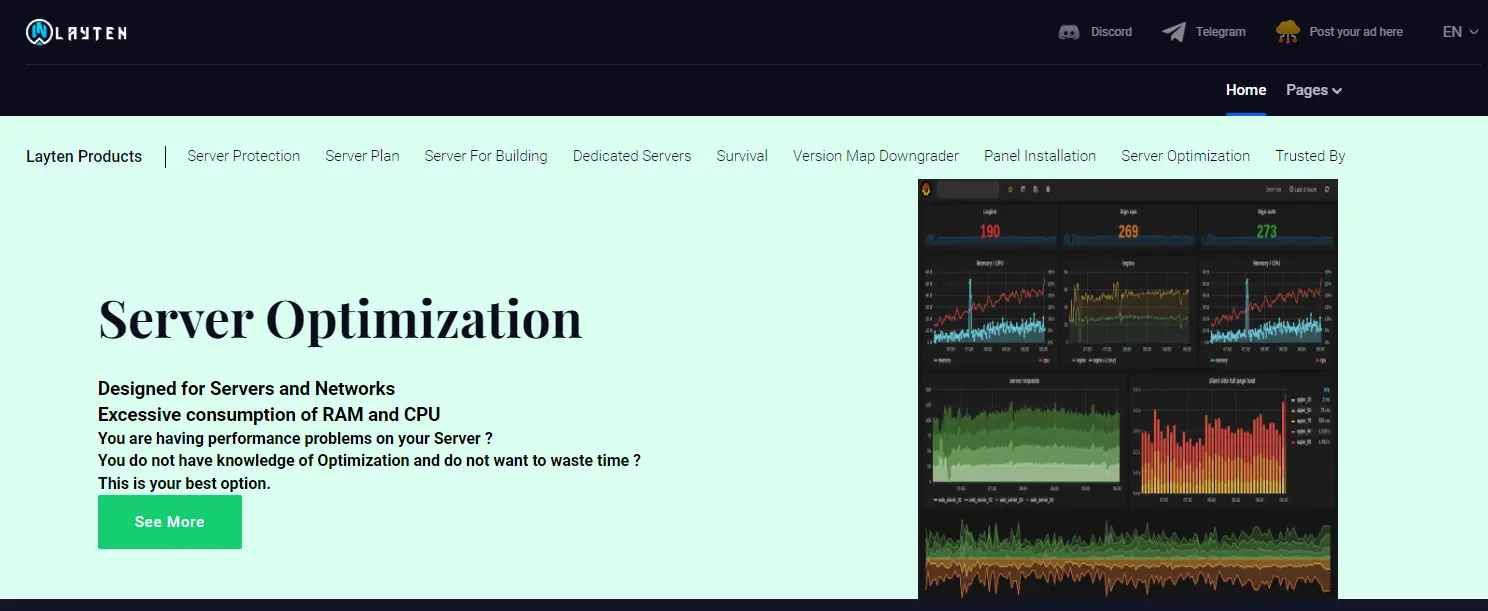
Task: Click the Discord text link
Action: point(1111,32)
